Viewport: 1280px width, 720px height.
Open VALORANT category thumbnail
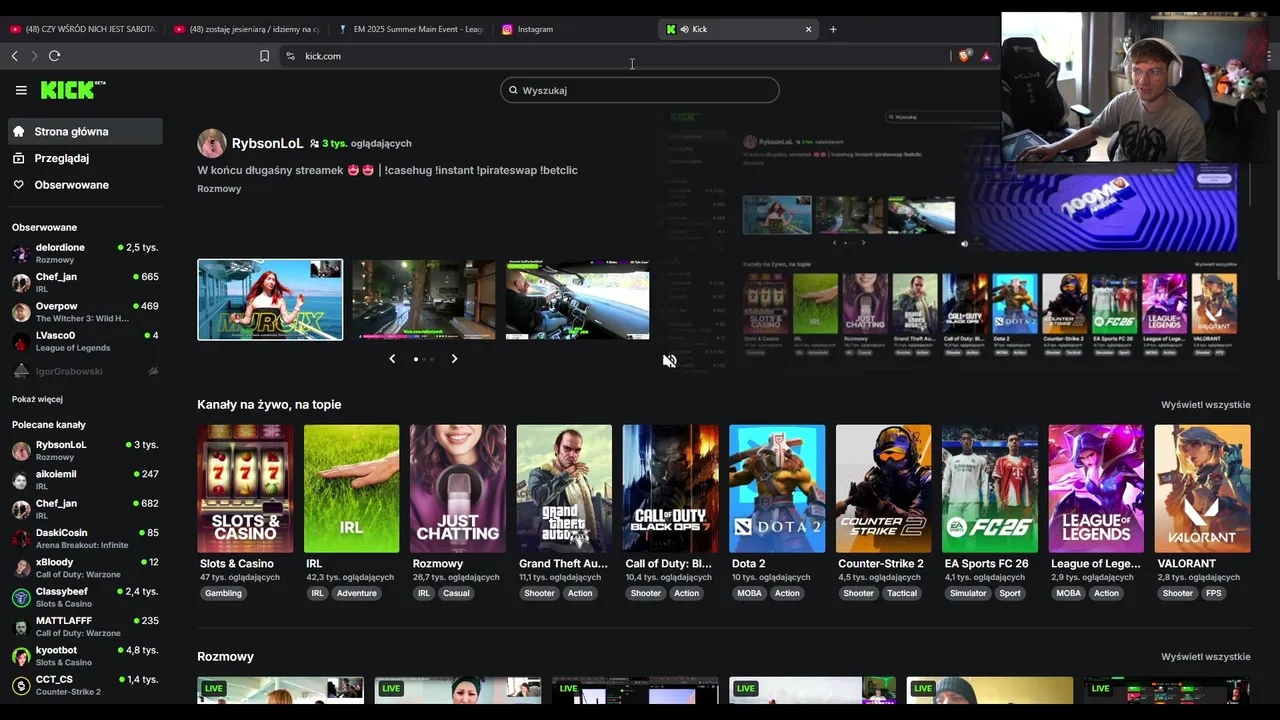click(1202, 488)
